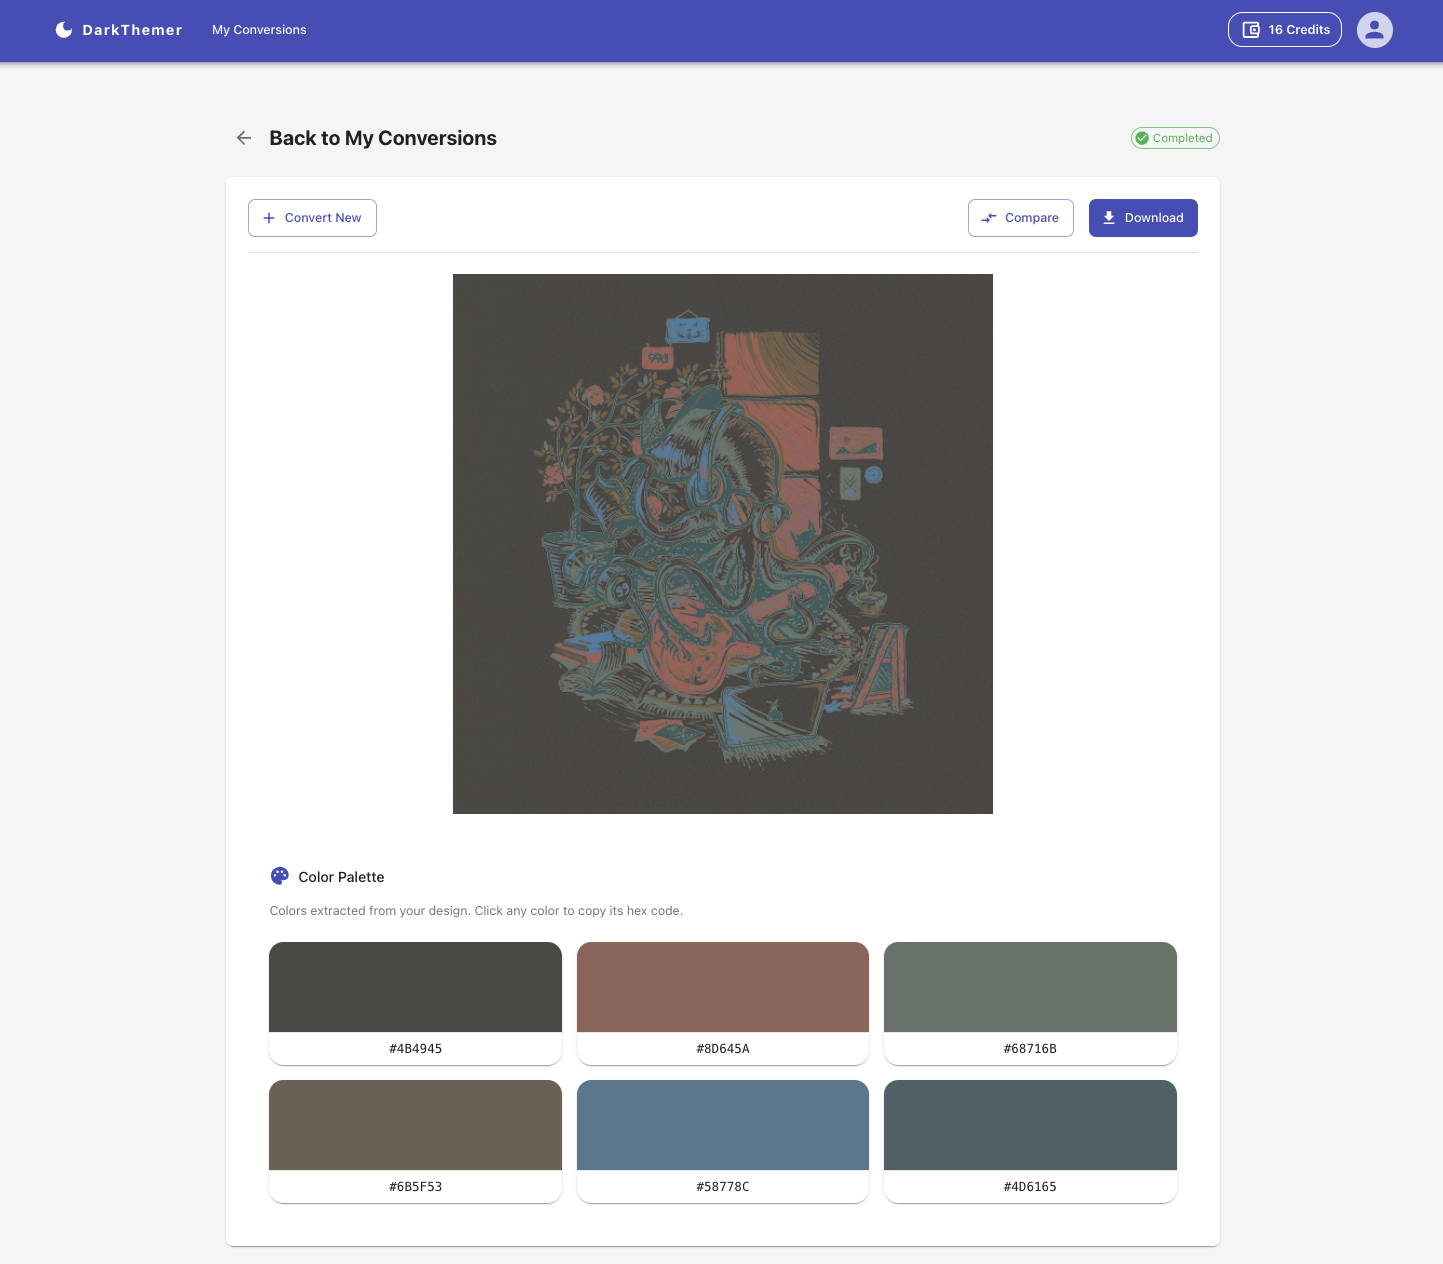Click the plus icon on Convert New

pyautogui.click(x=268, y=217)
